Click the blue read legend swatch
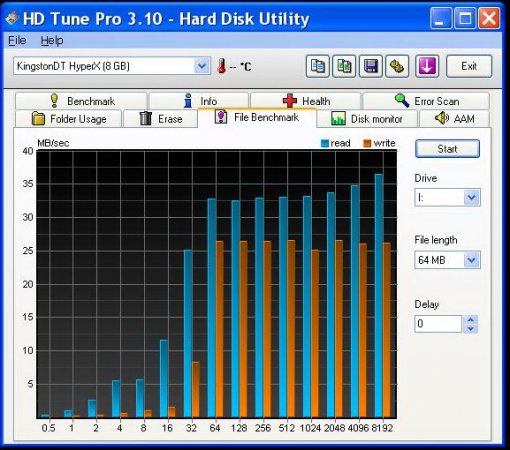This screenshot has height=450, width=510. (x=324, y=144)
